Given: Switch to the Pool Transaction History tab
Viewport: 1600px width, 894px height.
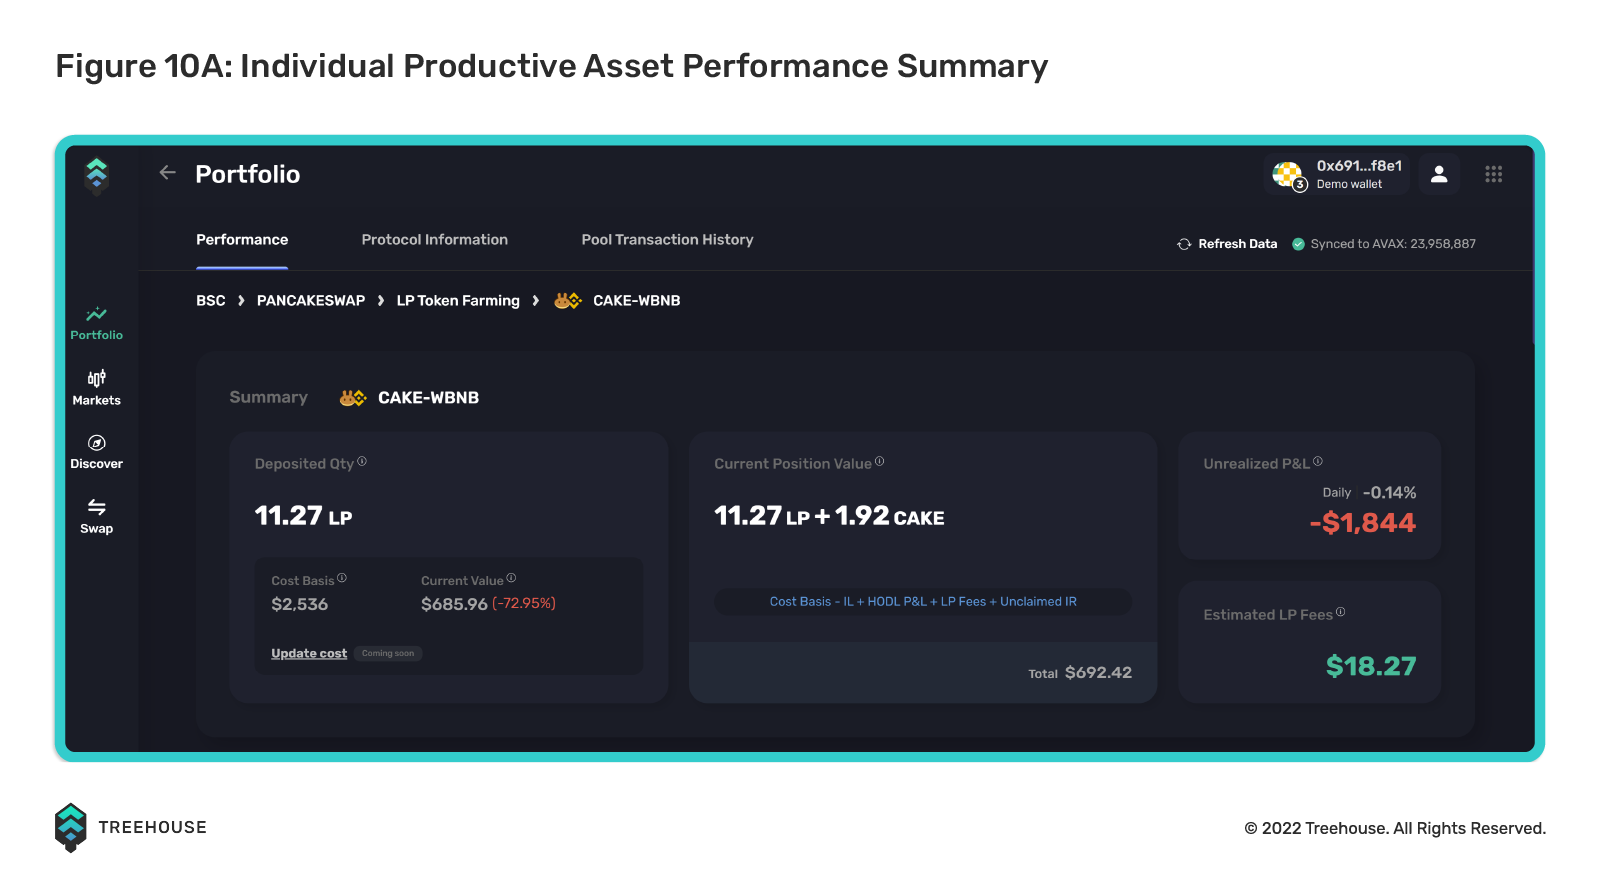Looking at the screenshot, I should [668, 240].
